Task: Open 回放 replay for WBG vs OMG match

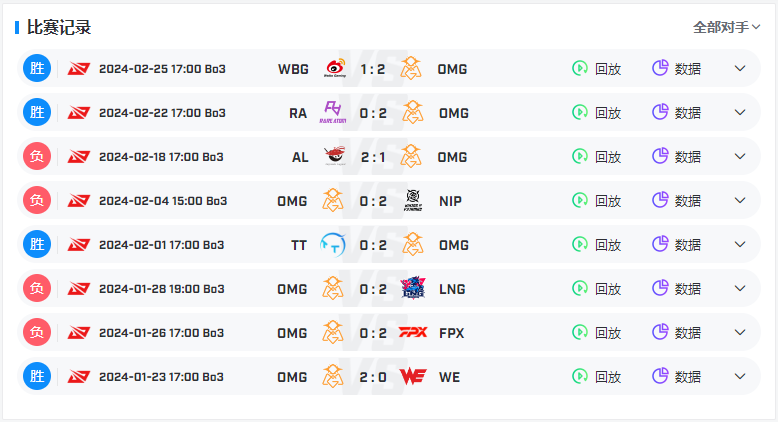Action: (596, 68)
